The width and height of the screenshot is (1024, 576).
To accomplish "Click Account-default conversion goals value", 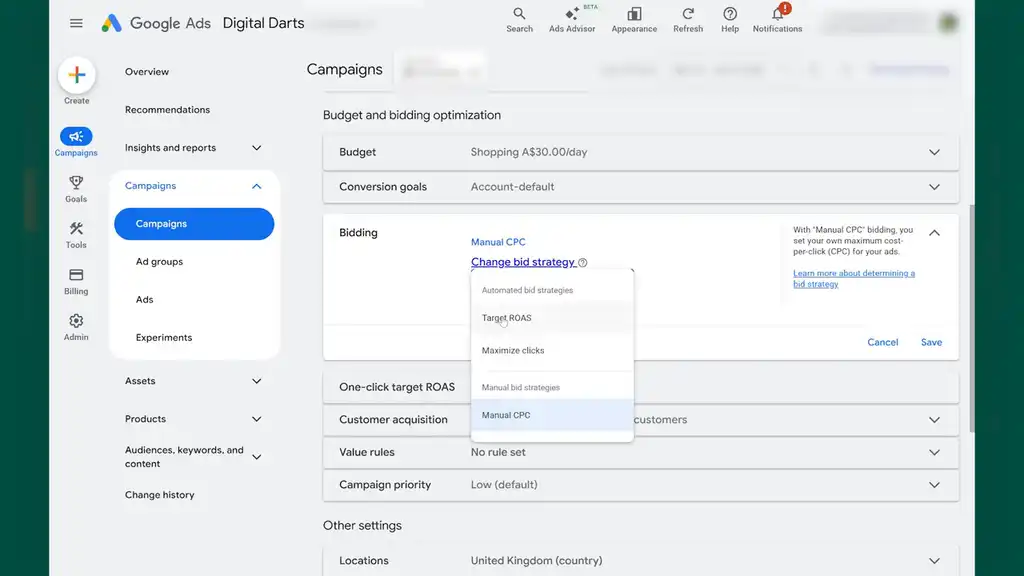I will point(513,187).
